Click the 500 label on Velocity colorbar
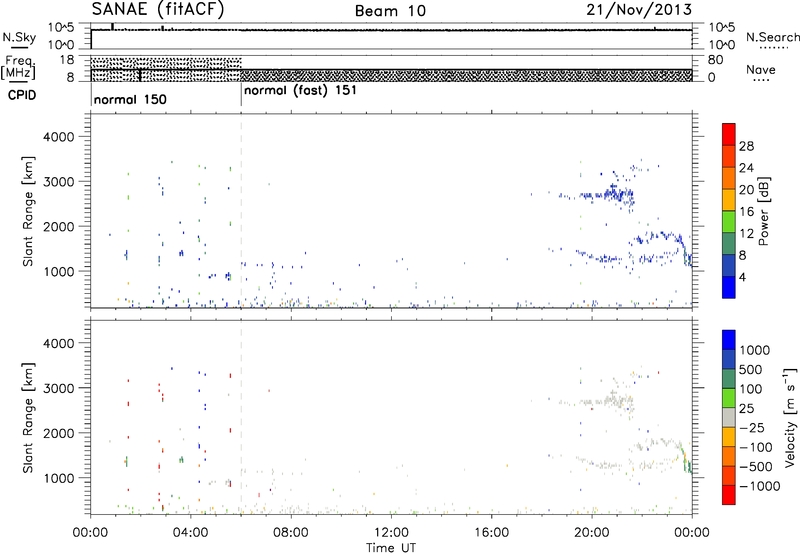Image resolution: width=800 pixels, height=554 pixels. (x=751, y=370)
